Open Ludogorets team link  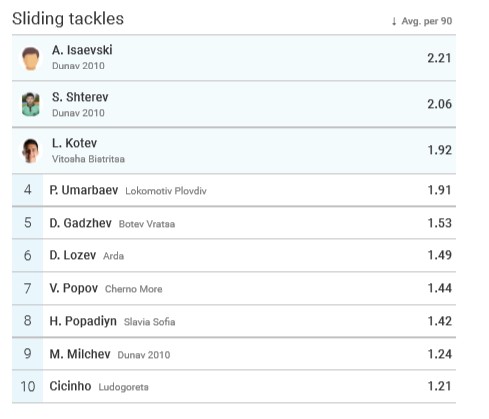[123, 387]
